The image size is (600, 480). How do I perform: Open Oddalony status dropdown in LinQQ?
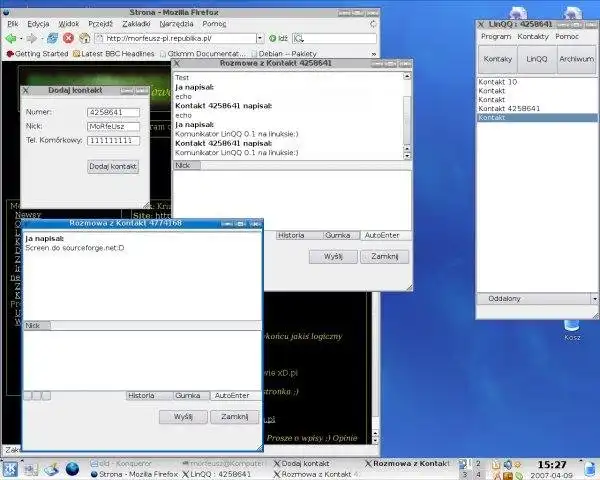click(537, 299)
